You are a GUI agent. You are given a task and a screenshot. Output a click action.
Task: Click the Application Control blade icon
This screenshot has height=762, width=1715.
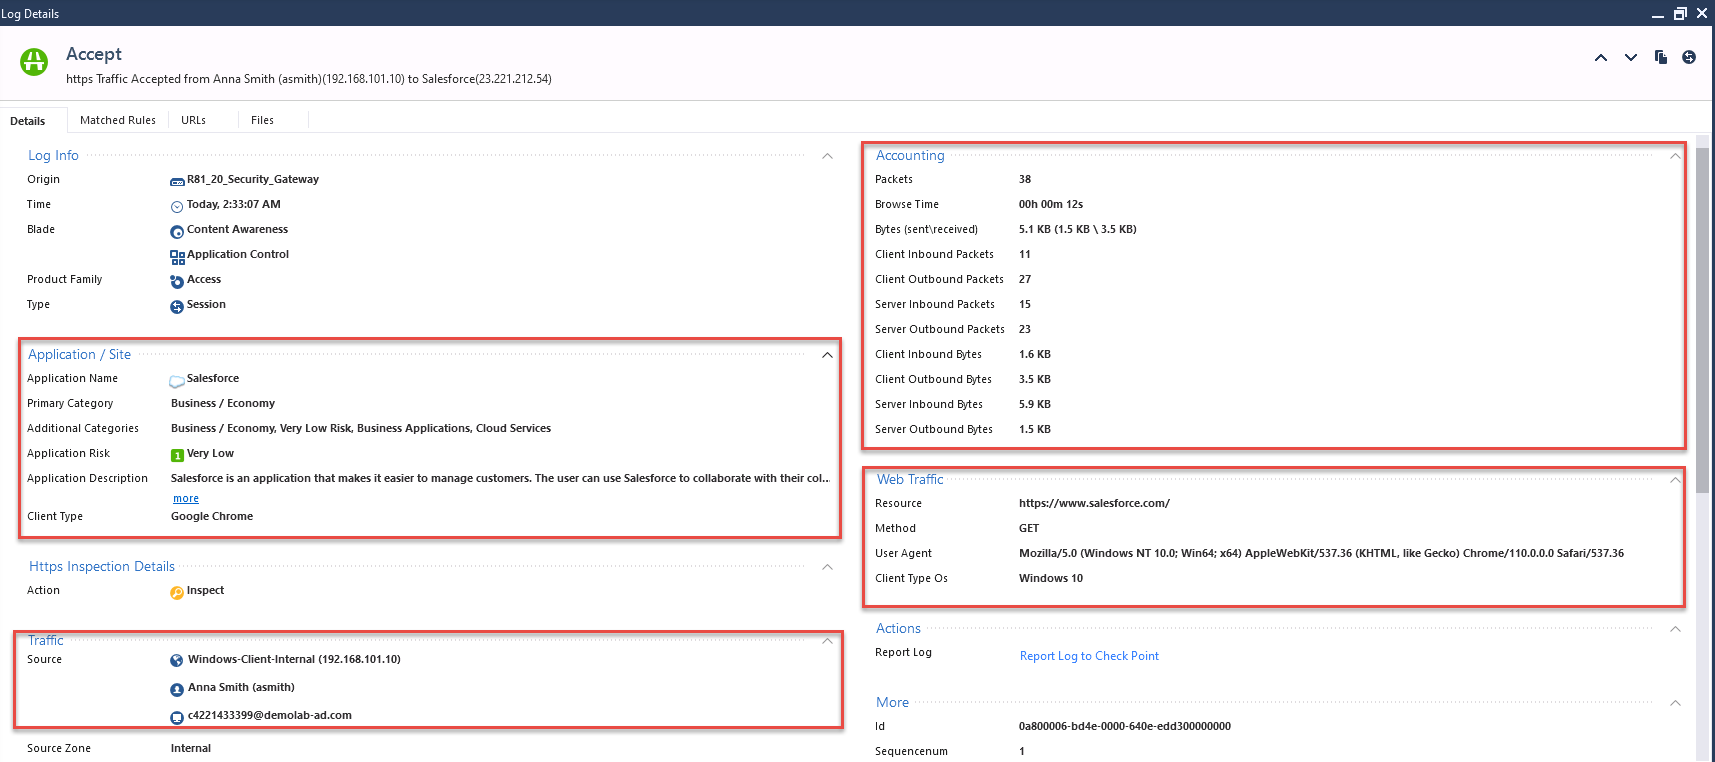(x=177, y=257)
